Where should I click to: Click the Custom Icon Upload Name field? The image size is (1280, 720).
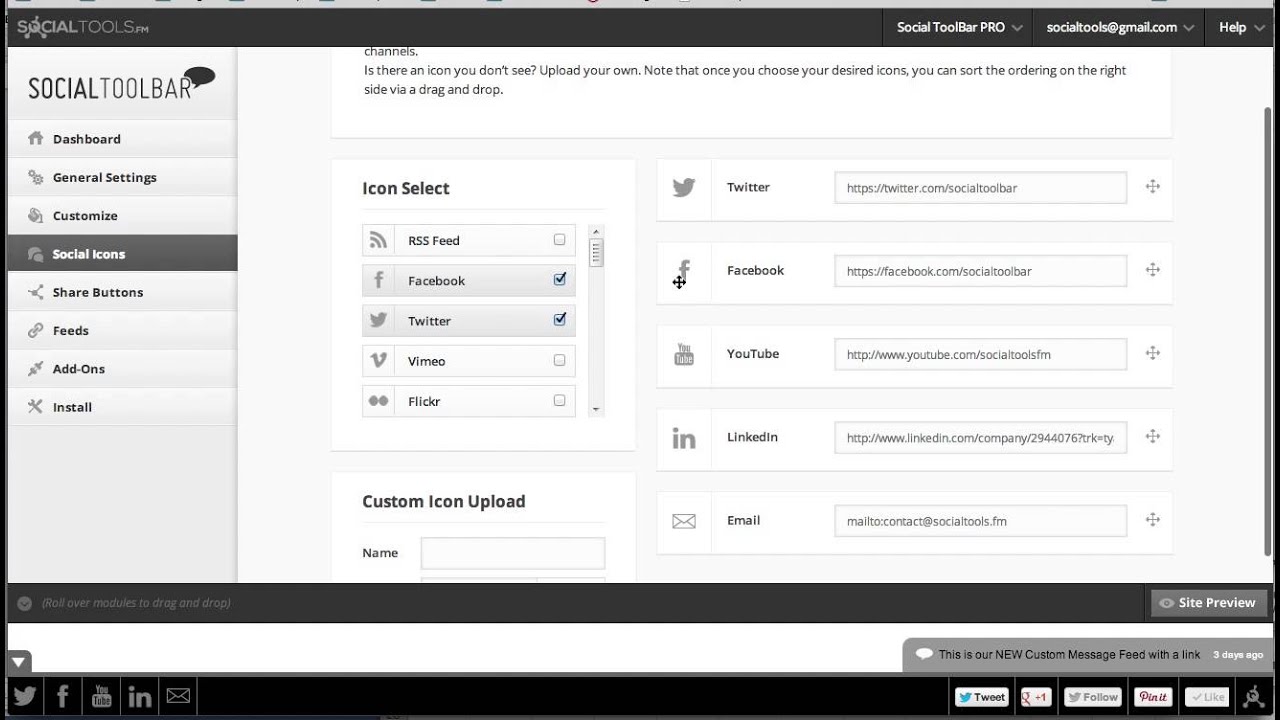click(x=513, y=553)
